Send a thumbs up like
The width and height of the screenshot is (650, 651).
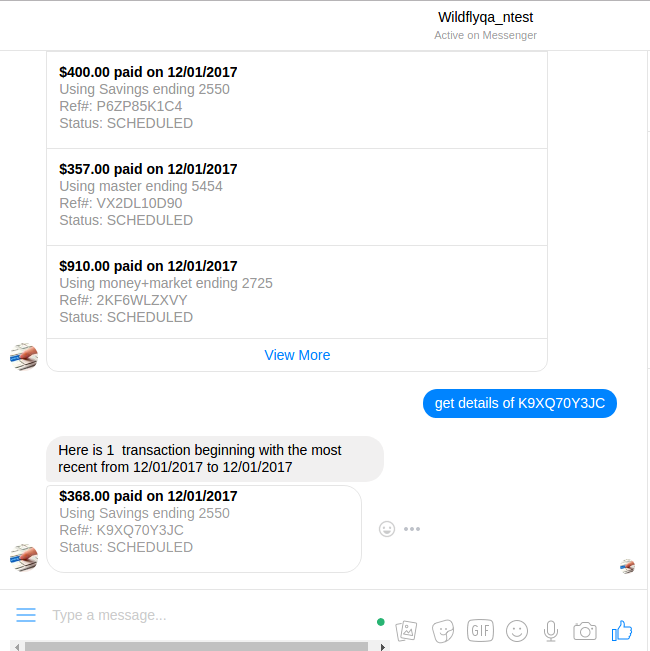(622, 631)
